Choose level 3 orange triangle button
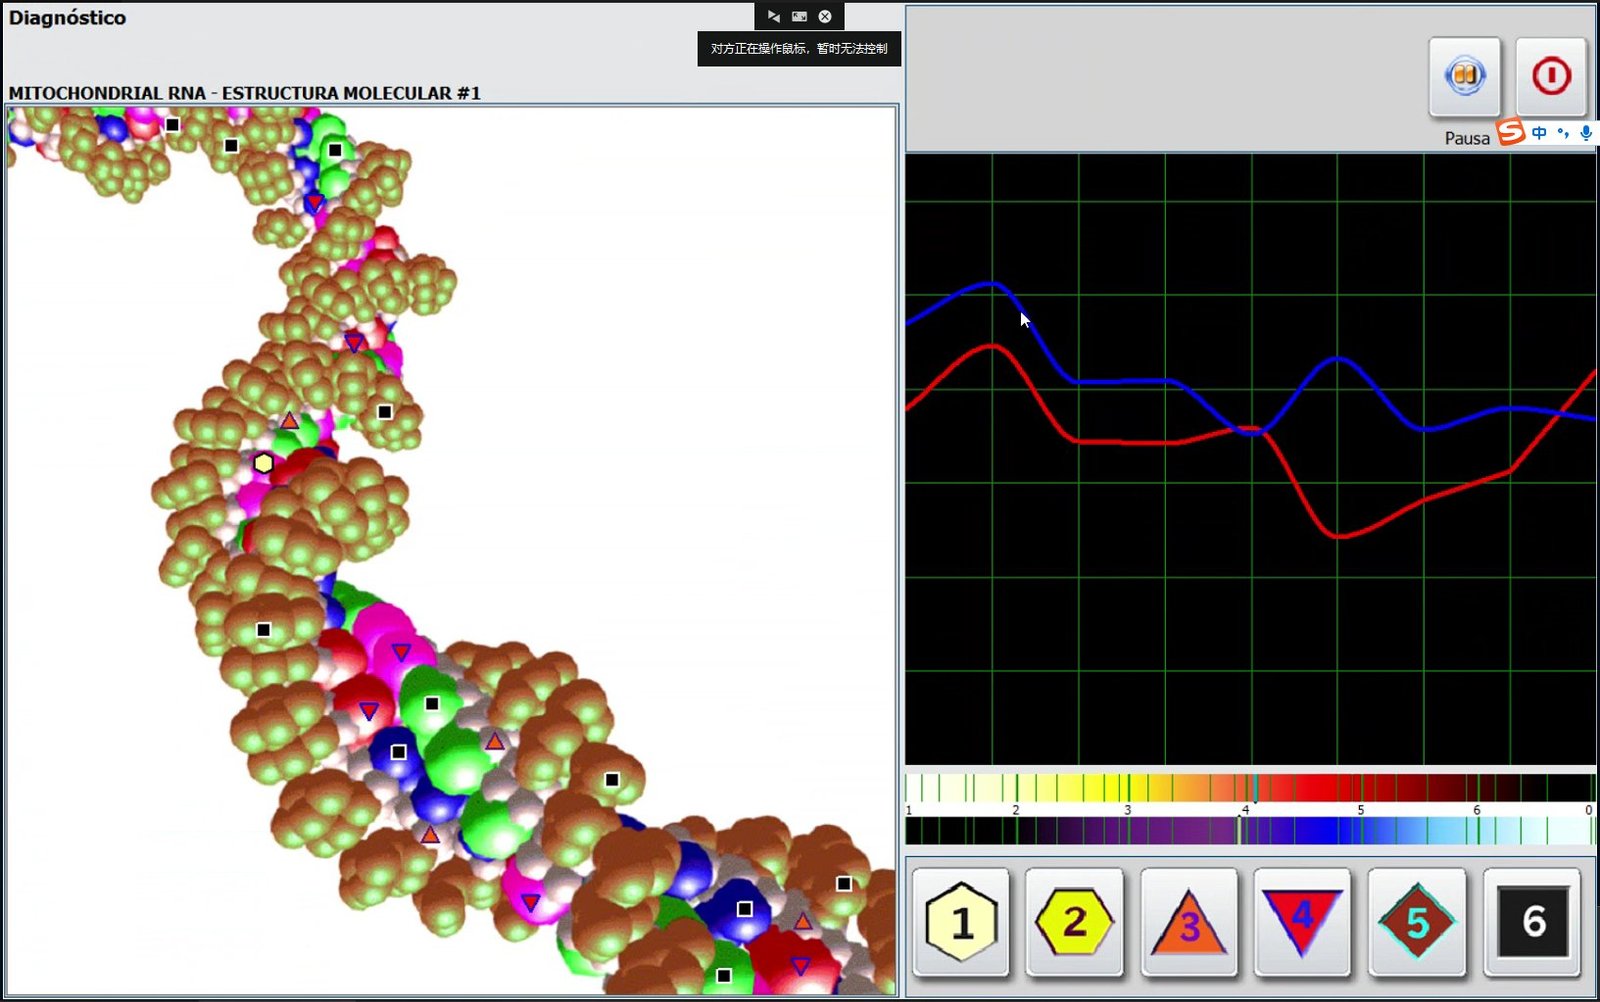1600x1002 pixels. click(1189, 922)
